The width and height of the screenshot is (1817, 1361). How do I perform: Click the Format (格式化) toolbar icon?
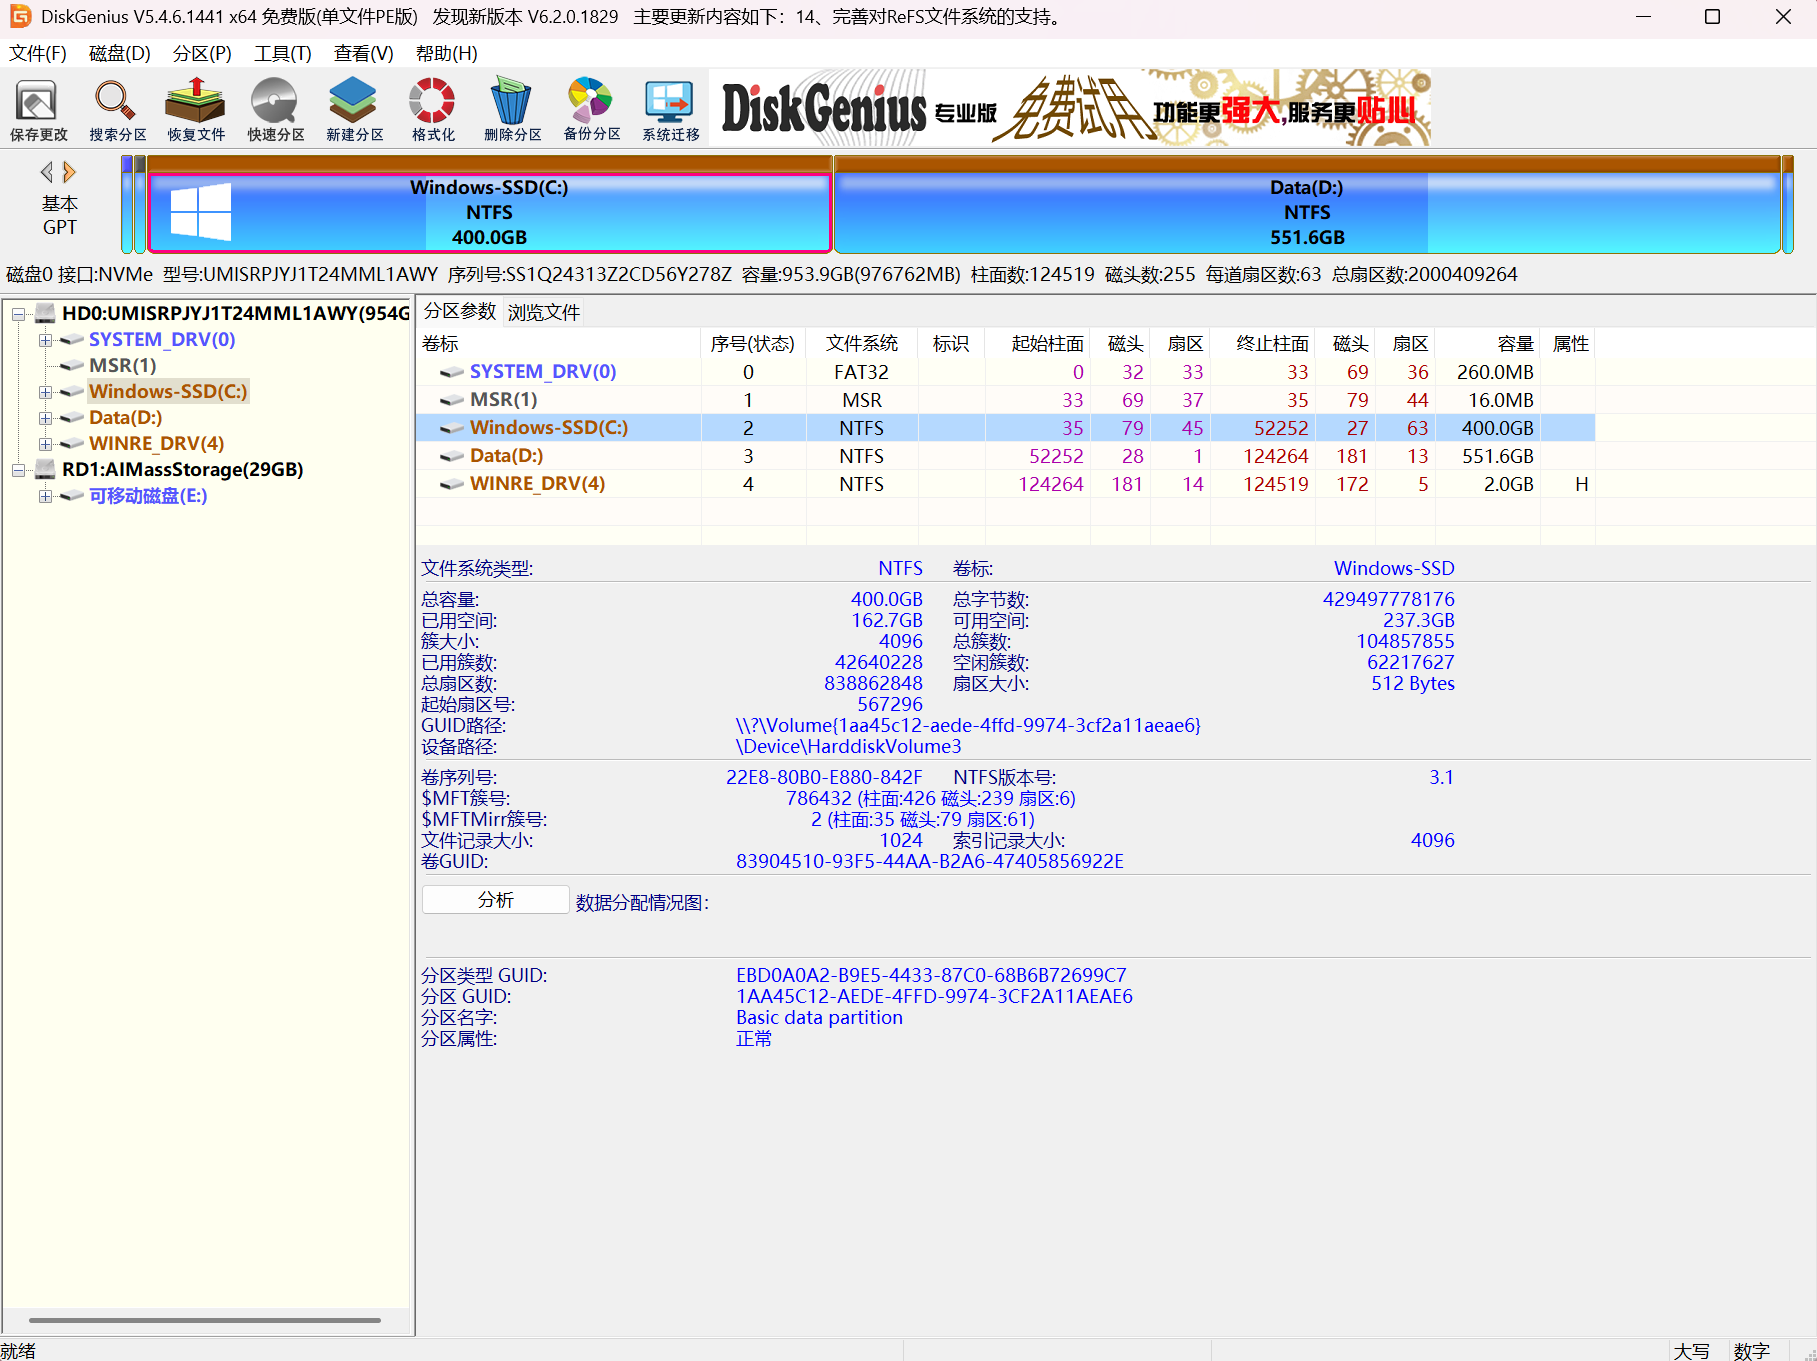[433, 109]
